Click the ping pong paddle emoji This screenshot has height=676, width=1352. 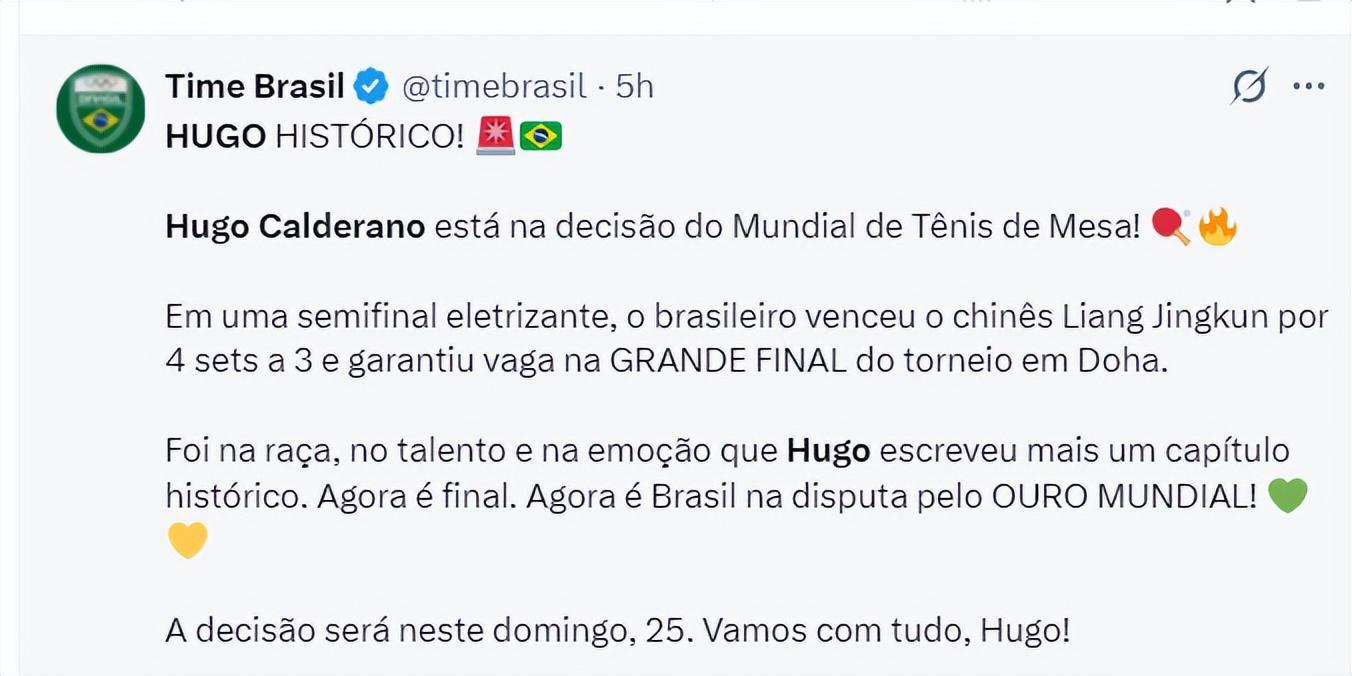[1171, 227]
